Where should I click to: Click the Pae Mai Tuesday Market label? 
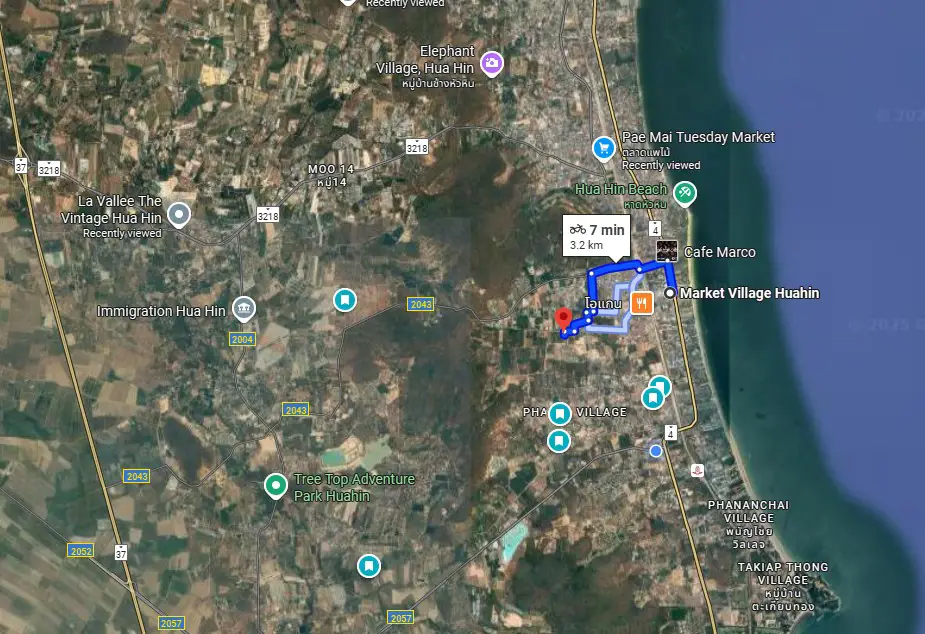[x=698, y=137]
